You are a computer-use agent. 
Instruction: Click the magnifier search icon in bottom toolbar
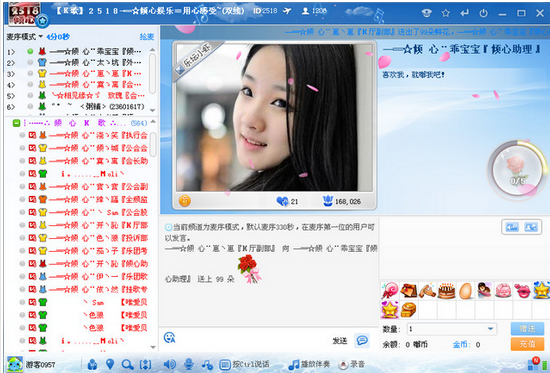point(127,365)
